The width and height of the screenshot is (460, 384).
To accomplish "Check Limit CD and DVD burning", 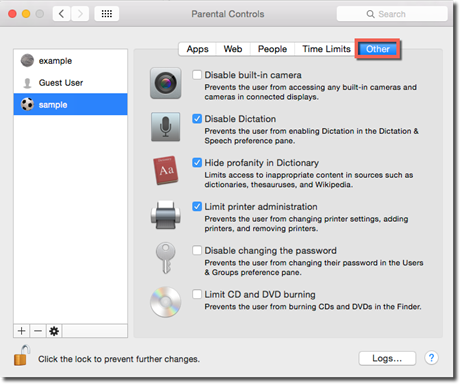I will tap(197, 294).
